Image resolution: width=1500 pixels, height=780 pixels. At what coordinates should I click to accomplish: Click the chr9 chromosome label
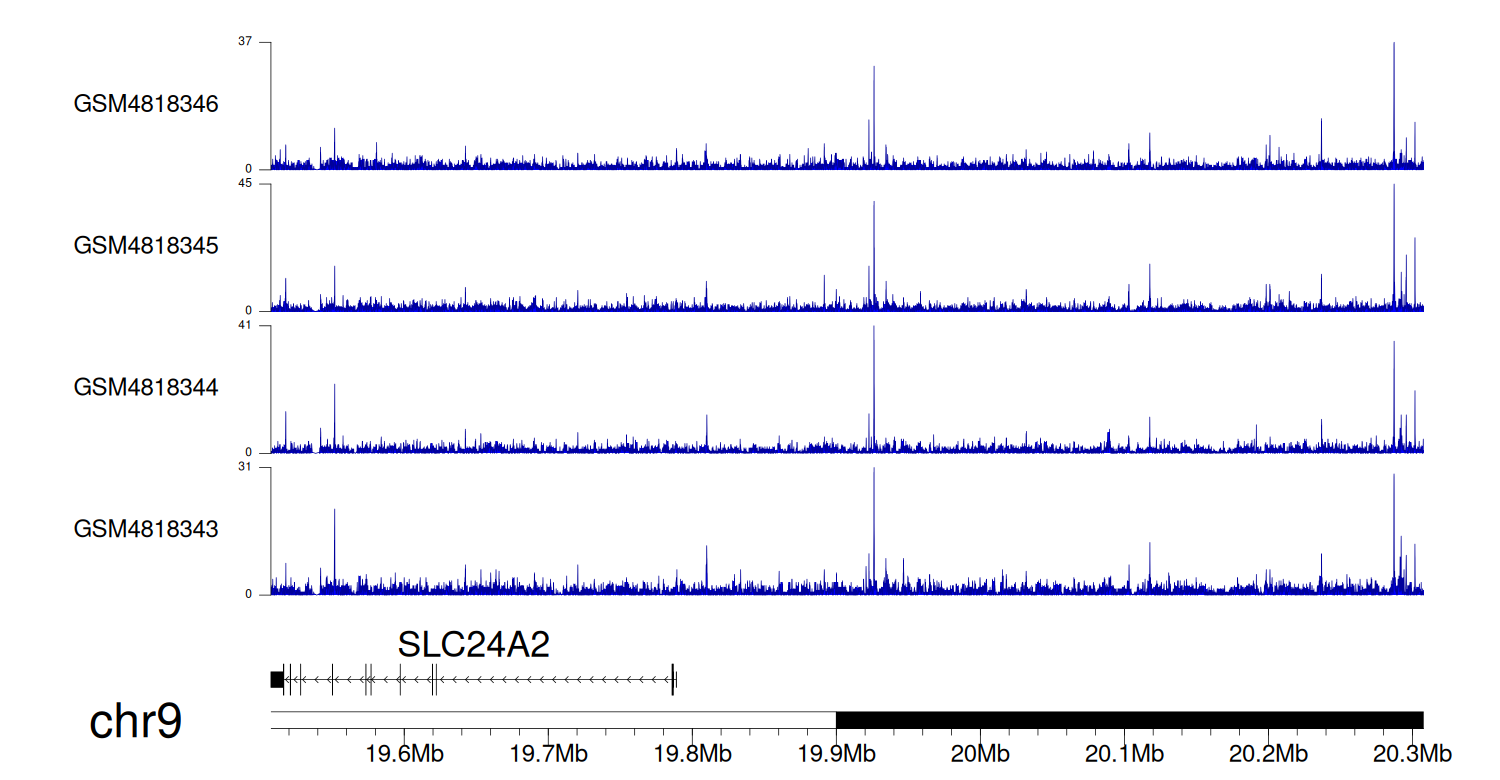pos(136,722)
